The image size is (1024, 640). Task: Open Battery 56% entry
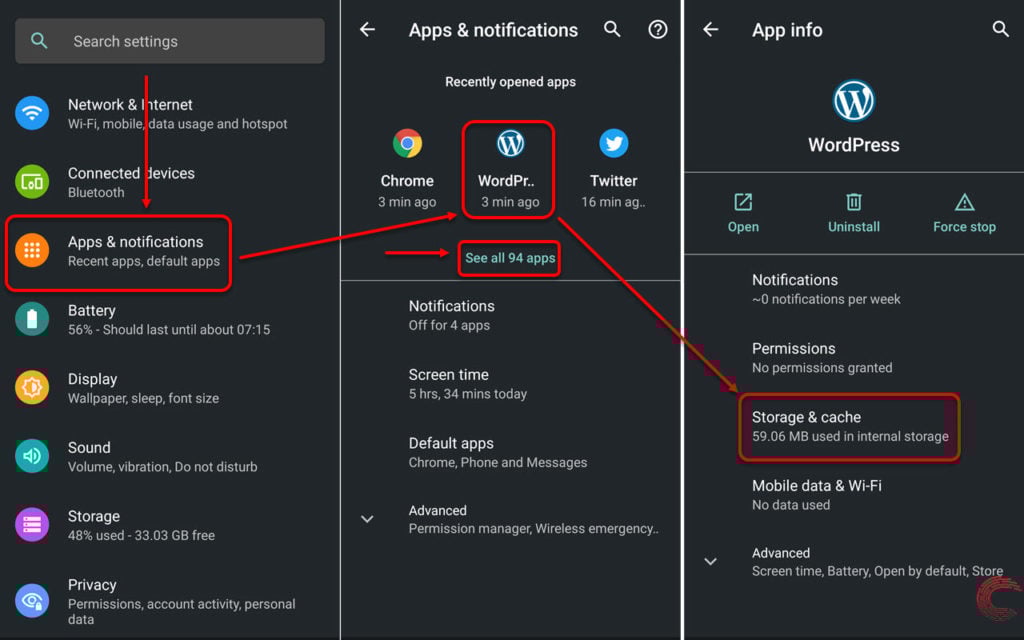point(170,319)
